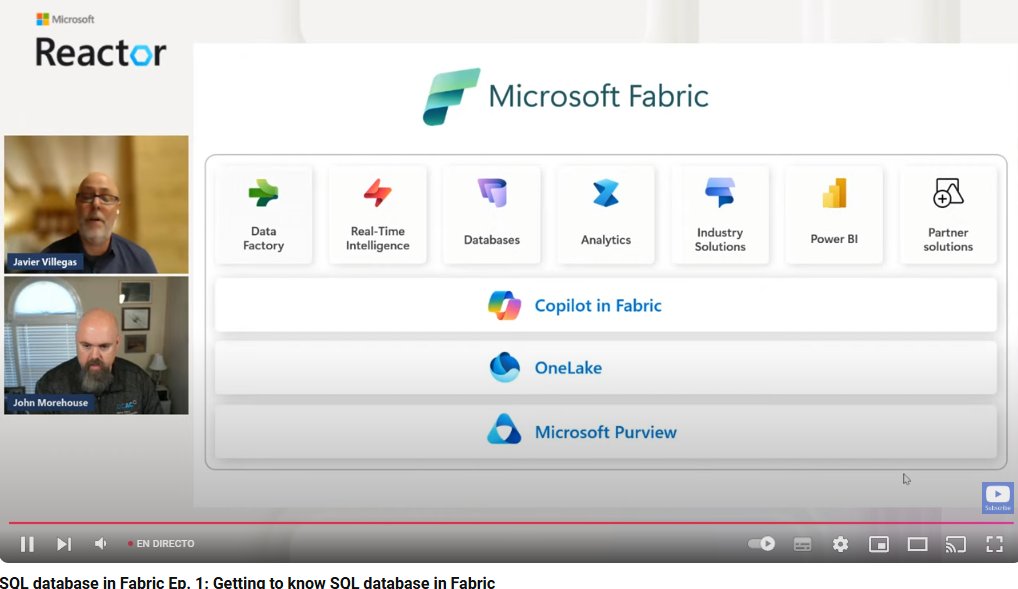Image resolution: width=1018 pixels, height=589 pixels.
Task: Click the 'Analytics' label text
Action: (606, 240)
